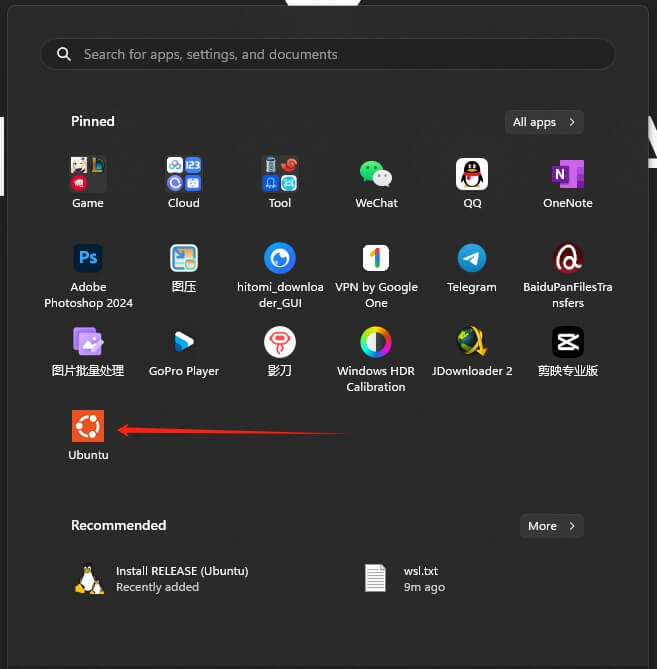Launch hitomi_downloader_GUI

tap(280, 276)
